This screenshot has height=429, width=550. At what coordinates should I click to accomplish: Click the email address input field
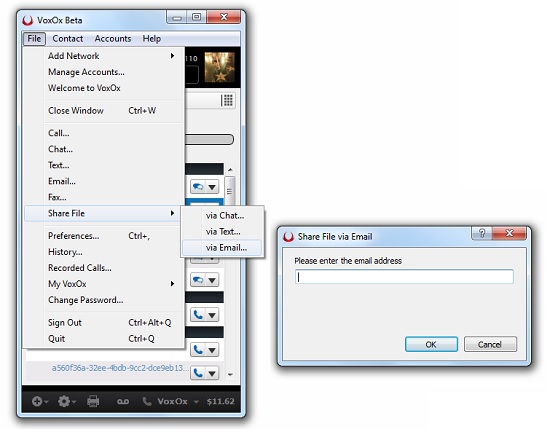pos(404,277)
